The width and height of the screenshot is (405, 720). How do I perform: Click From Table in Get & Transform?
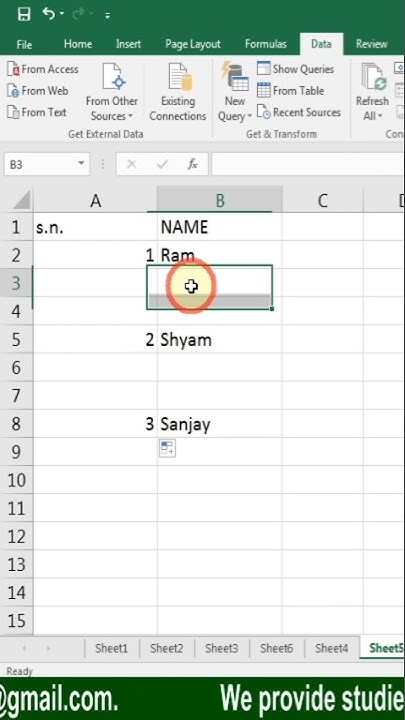pyautogui.click(x=291, y=91)
